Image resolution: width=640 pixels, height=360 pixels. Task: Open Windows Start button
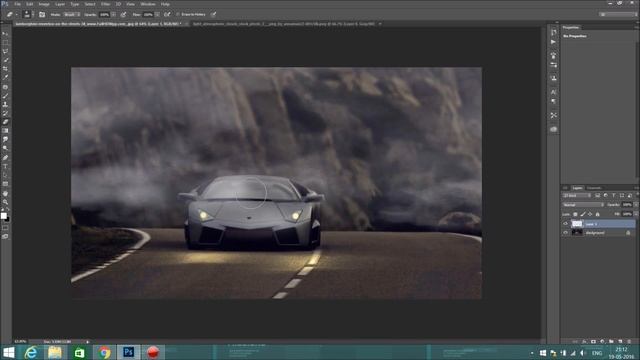click(x=9, y=352)
